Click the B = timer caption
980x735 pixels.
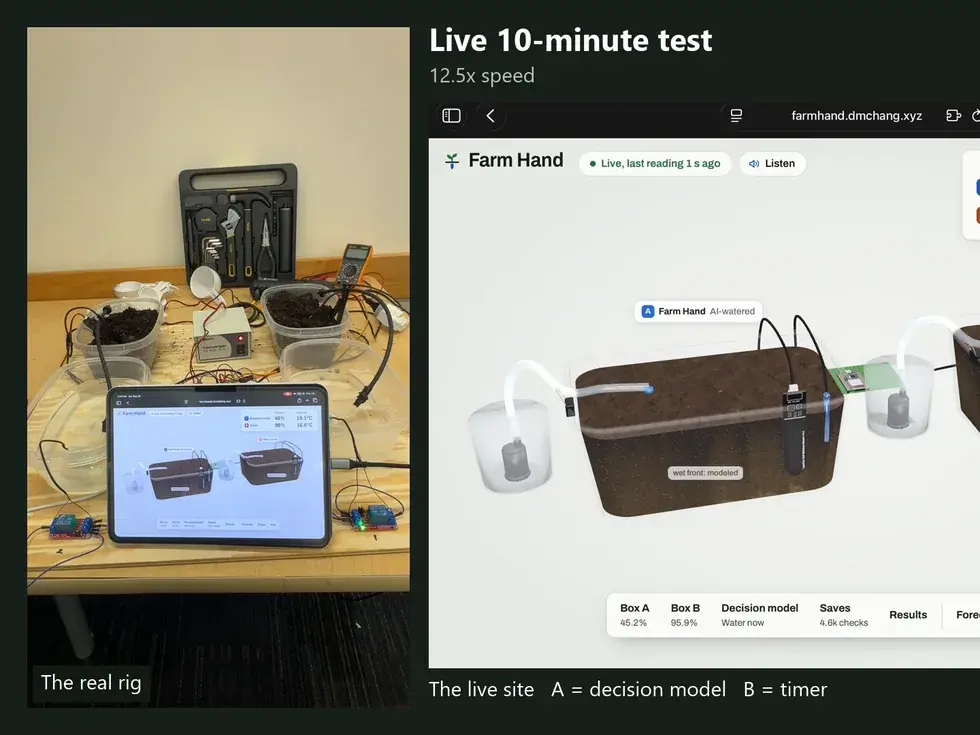785,689
